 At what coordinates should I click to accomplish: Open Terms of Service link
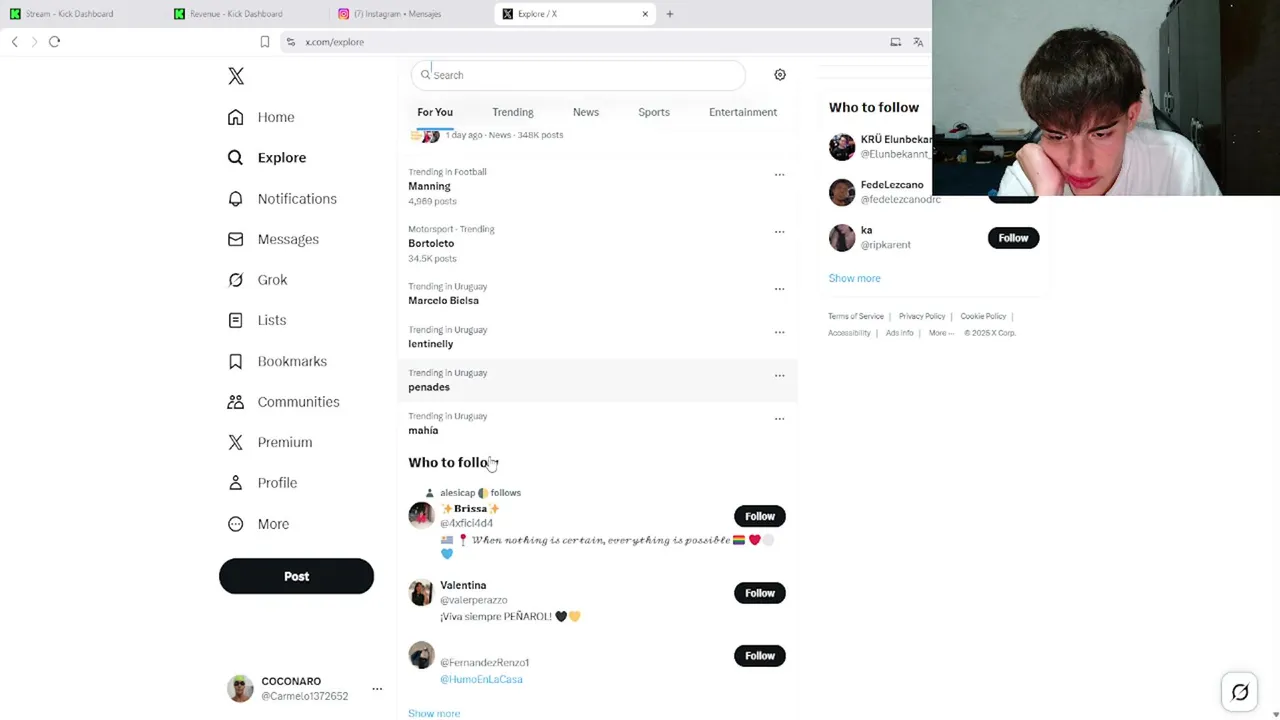tap(856, 316)
